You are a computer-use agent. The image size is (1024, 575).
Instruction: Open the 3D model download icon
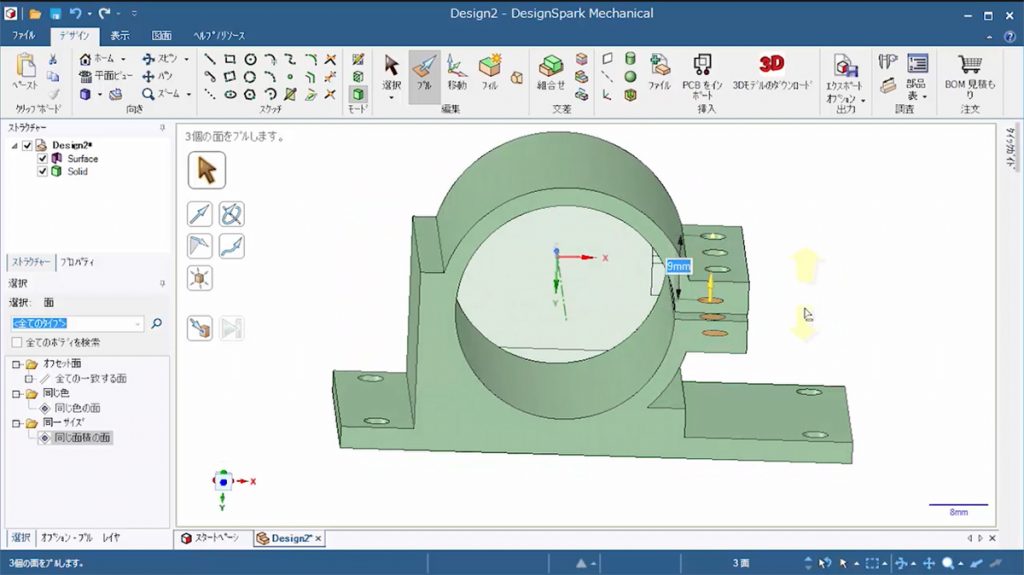pyautogui.click(x=771, y=65)
